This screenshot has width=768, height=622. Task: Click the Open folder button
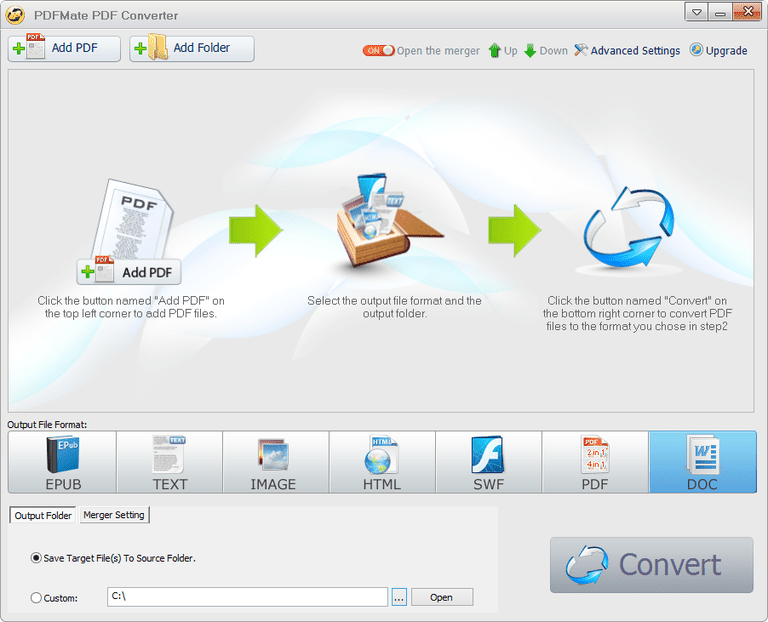[442, 598]
